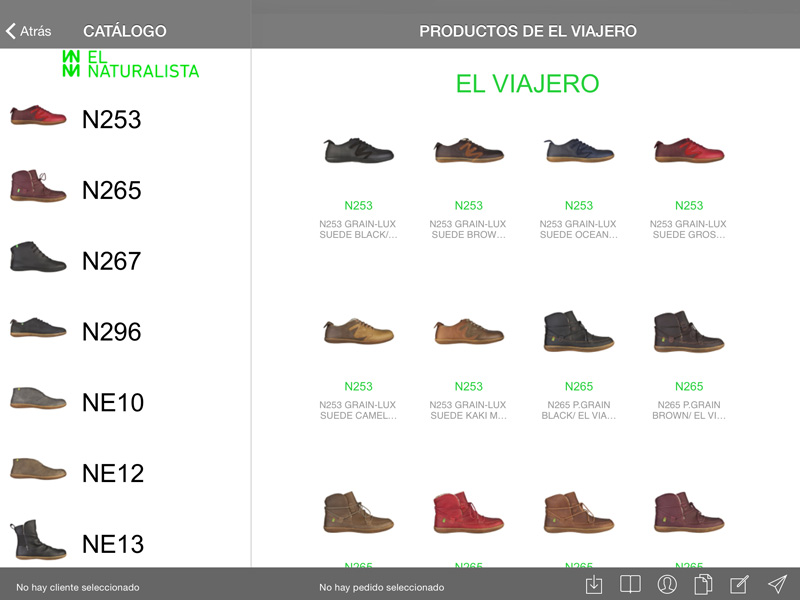Tap 'N253 GRAIN-LUX SUEDE BLACK/…' description
The width and height of the screenshot is (800, 600).
pos(358,229)
